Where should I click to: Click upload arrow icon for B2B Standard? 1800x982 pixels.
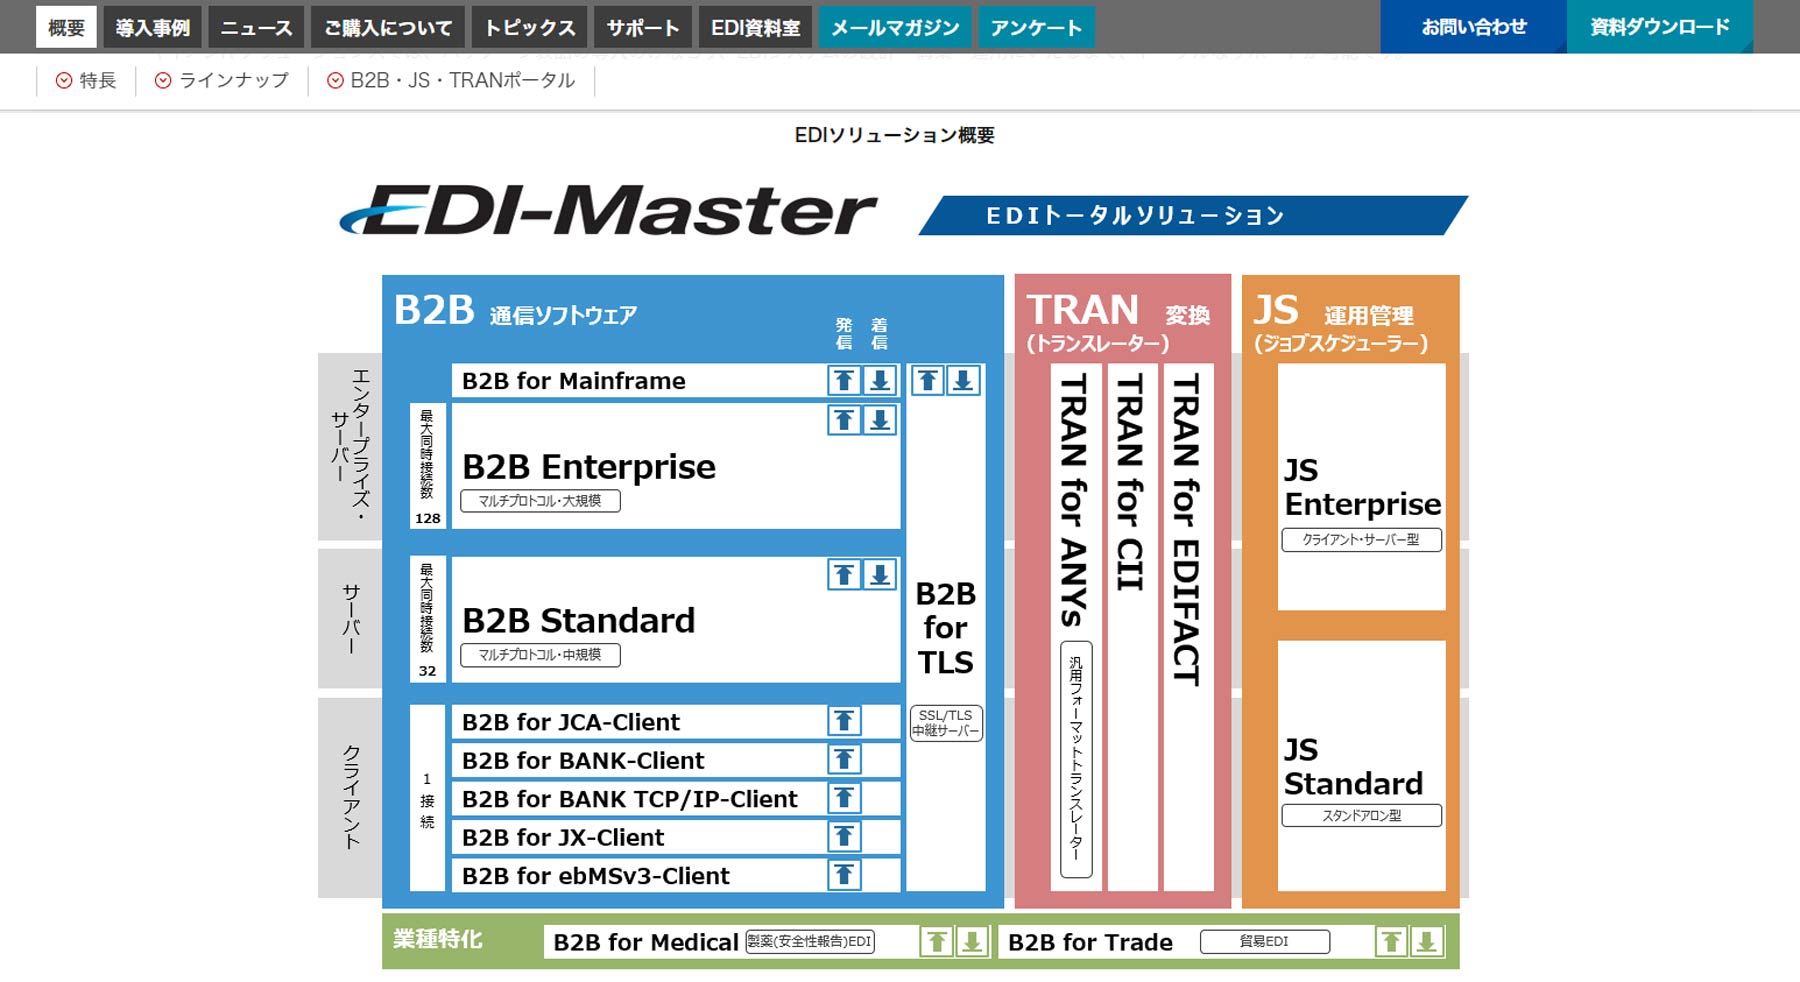pyautogui.click(x=844, y=574)
